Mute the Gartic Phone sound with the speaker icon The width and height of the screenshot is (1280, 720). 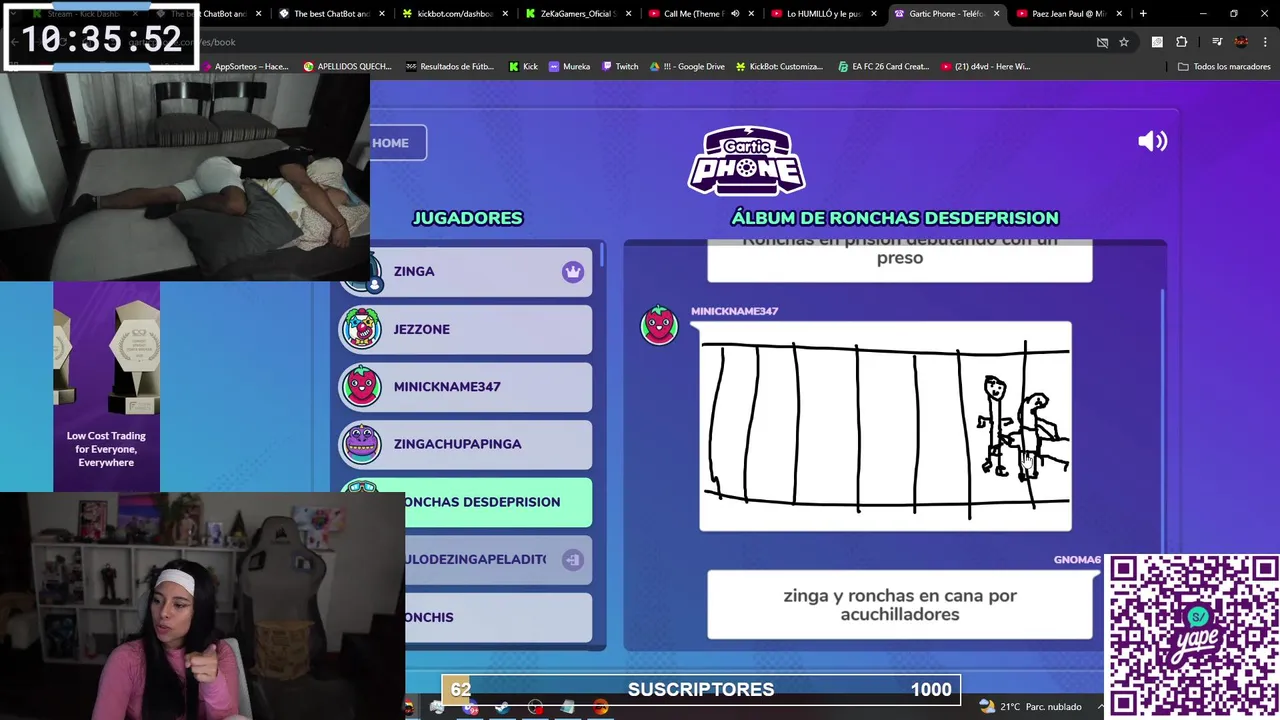click(1152, 141)
